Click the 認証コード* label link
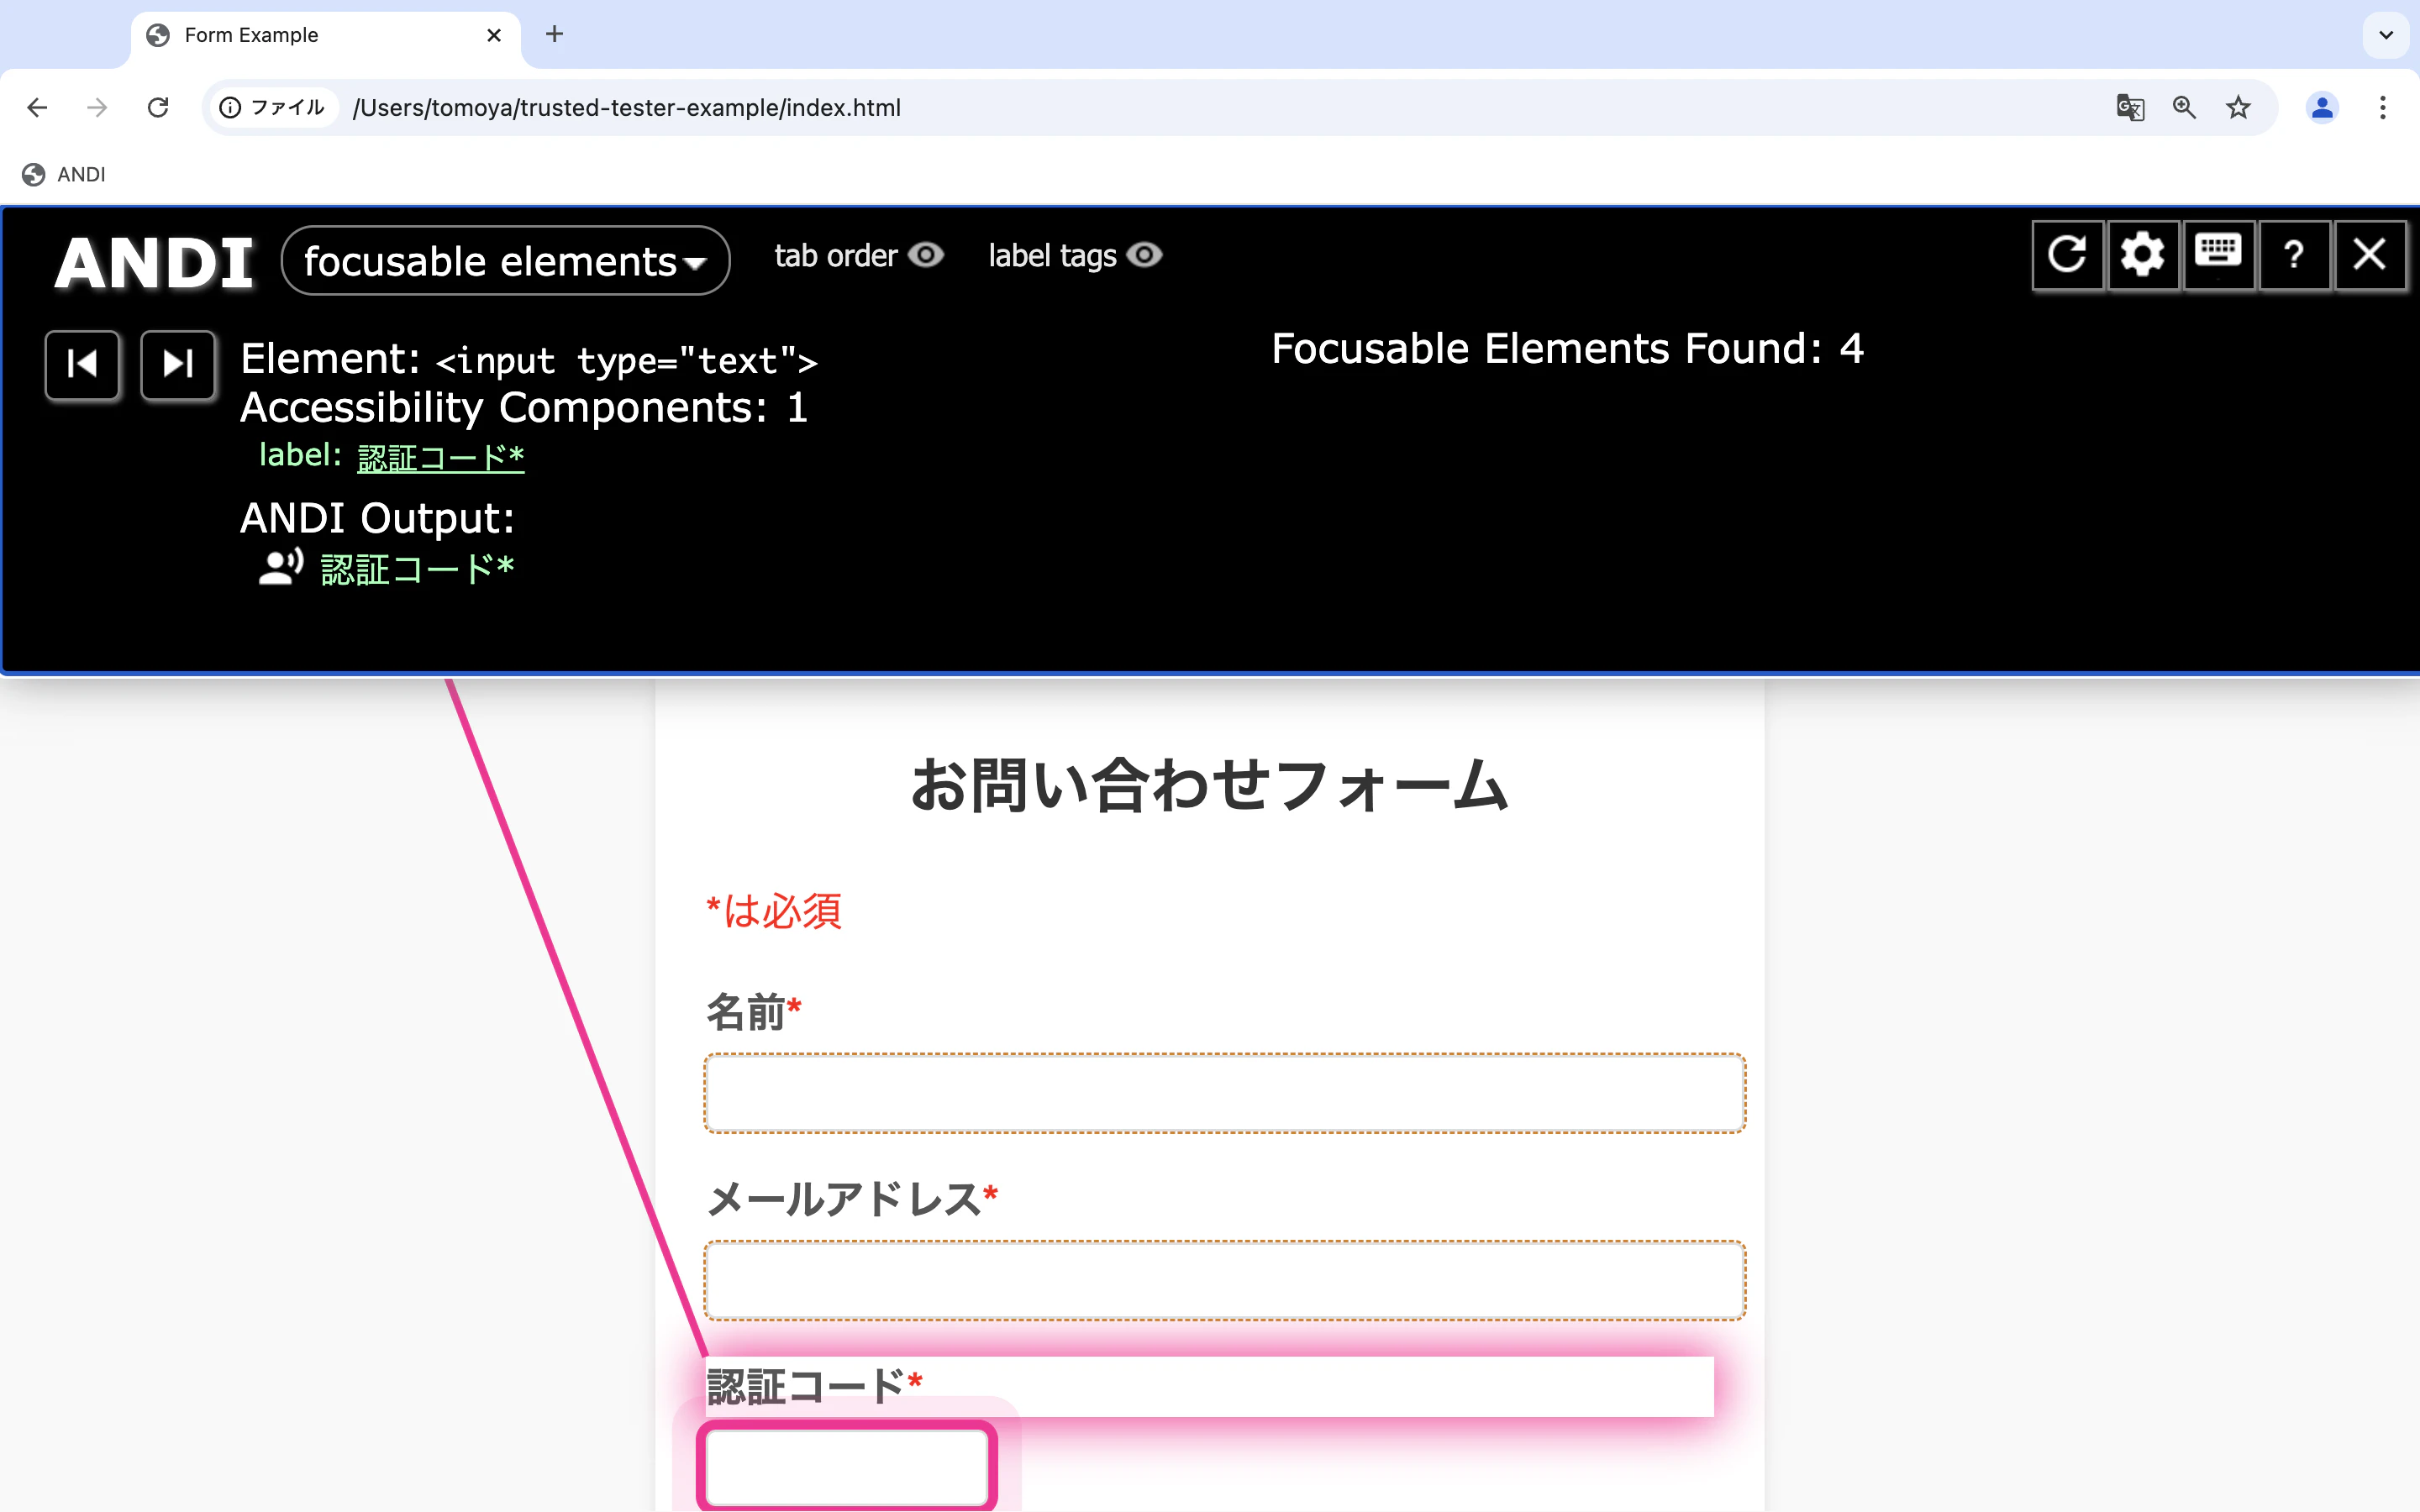2420x1512 pixels. 440,456
